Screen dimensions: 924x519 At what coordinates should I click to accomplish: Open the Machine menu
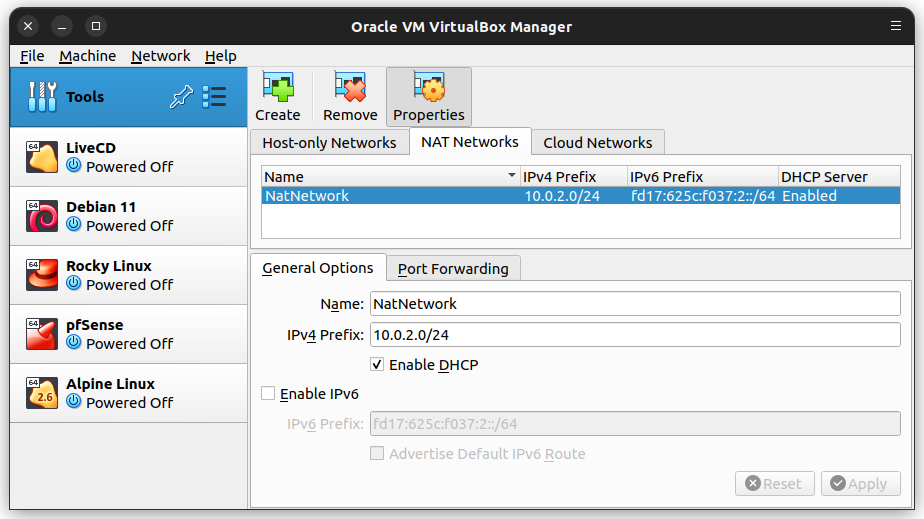tap(87, 56)
